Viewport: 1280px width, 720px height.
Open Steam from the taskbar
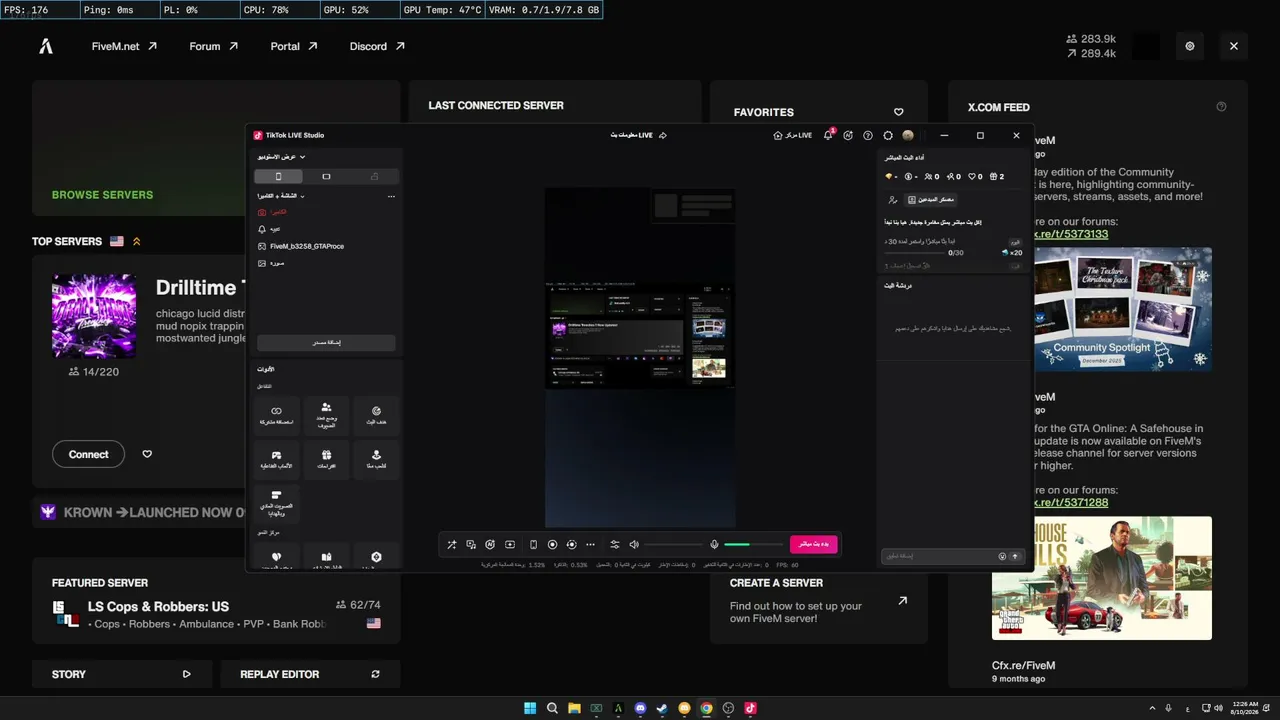click(662, 709)
